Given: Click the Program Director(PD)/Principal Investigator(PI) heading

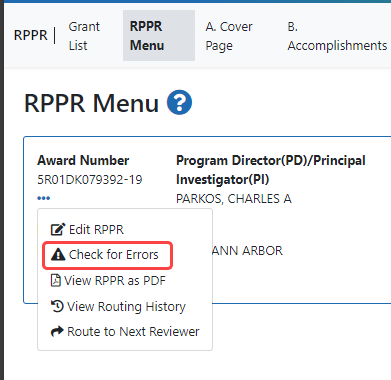Looking at the screenshot, I should pyautogui.click(x=271, y=170).
